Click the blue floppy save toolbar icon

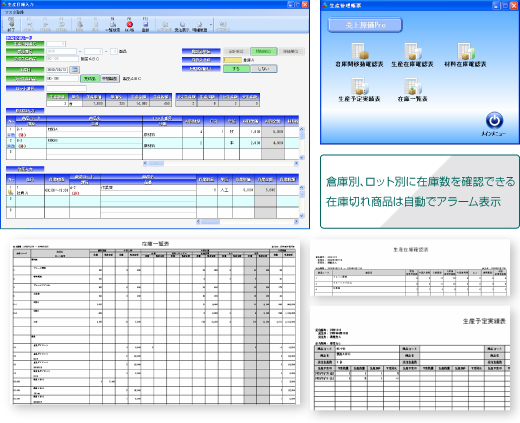(x=146, y=25)
